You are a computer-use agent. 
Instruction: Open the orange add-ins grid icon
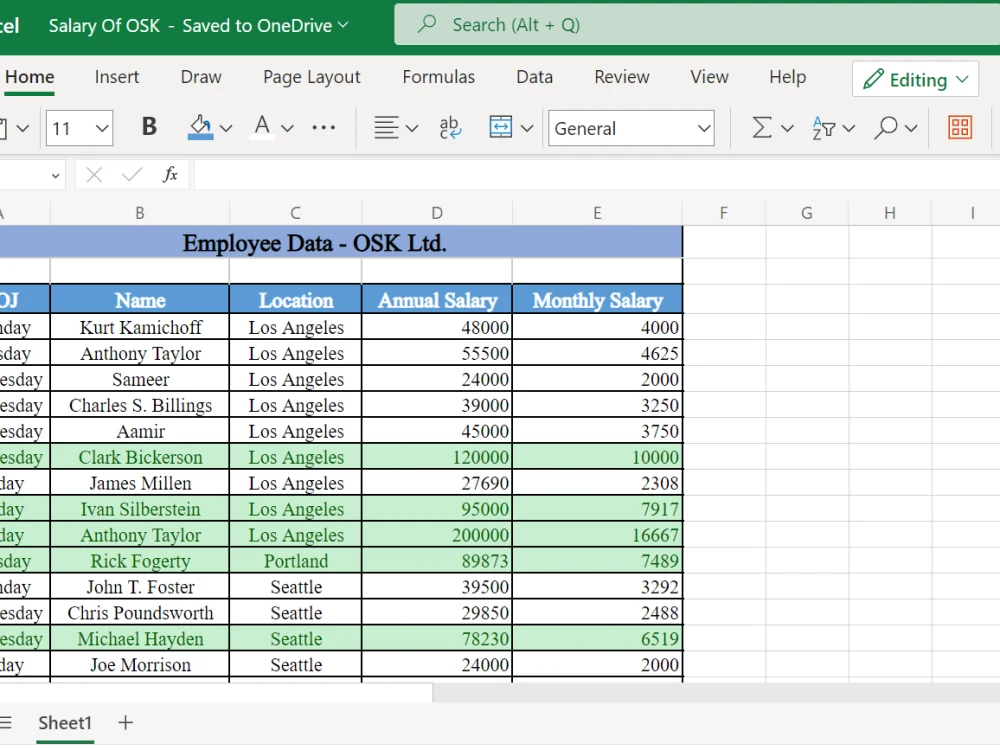pyautogui.click(x=960, y=128)
